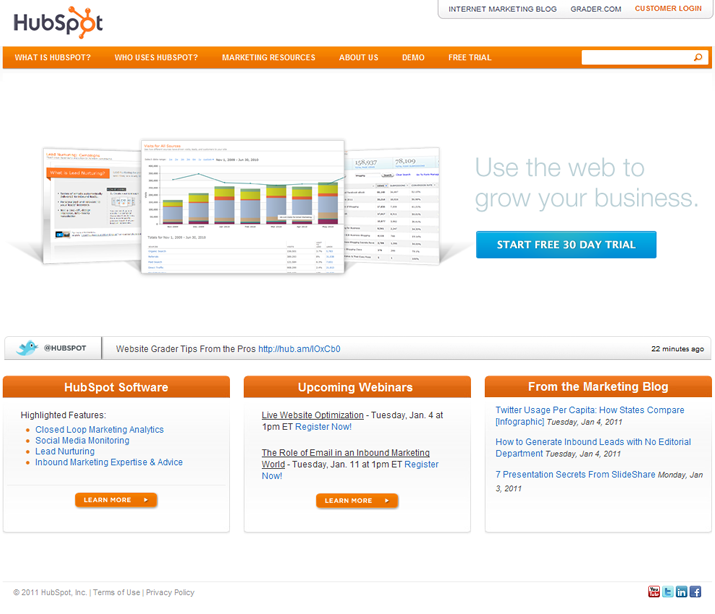Open the @HUBSPOT Twitter handle
This screenshot has height=614, width=715.
65,348
